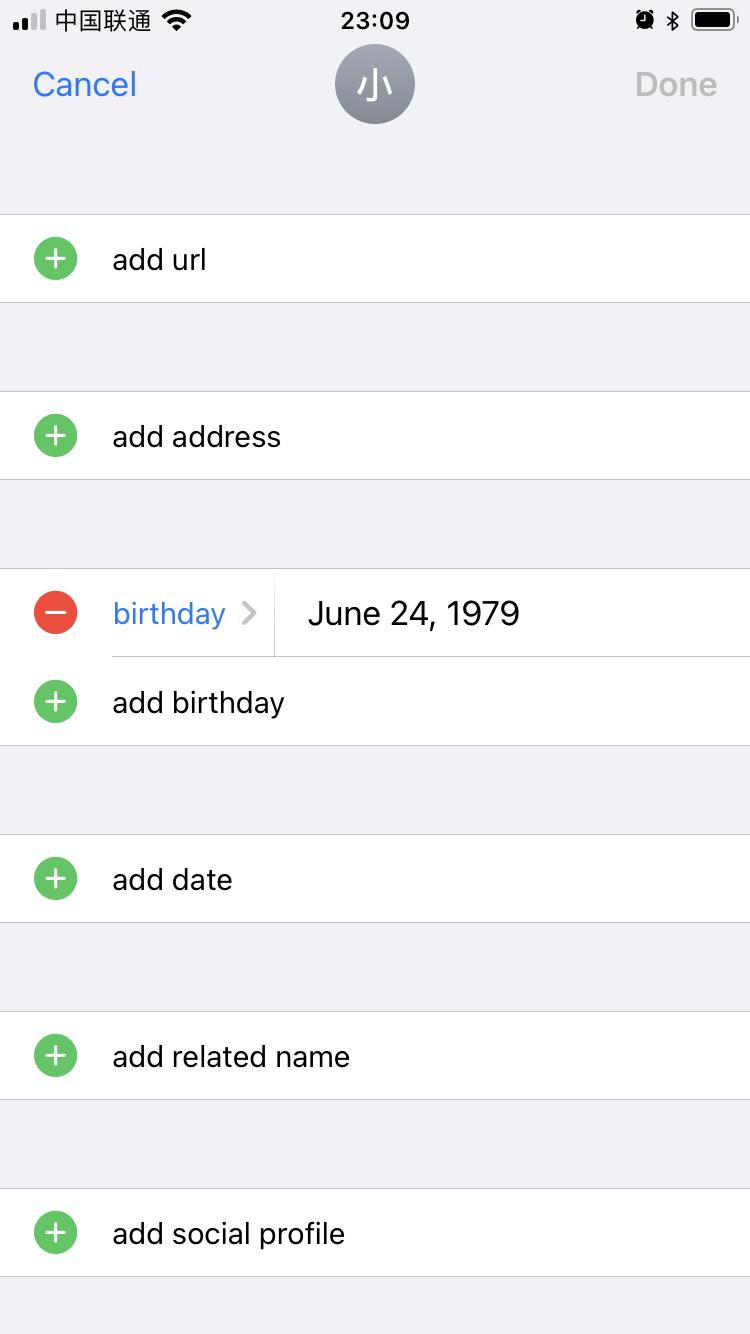Cancel editing the contact
The height and width of the screenshot is (1334, 750).
point(85,84)
